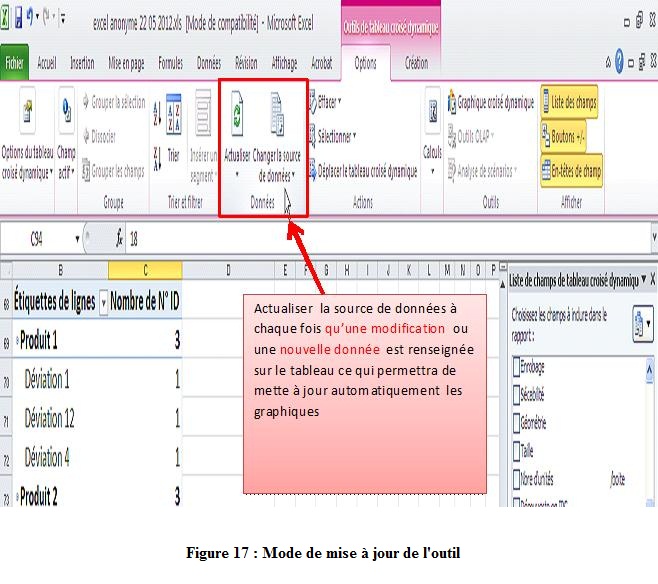Open the Étiquettes de lignes filter dropdown
The image size is (658, 584).
click(103, 302)
